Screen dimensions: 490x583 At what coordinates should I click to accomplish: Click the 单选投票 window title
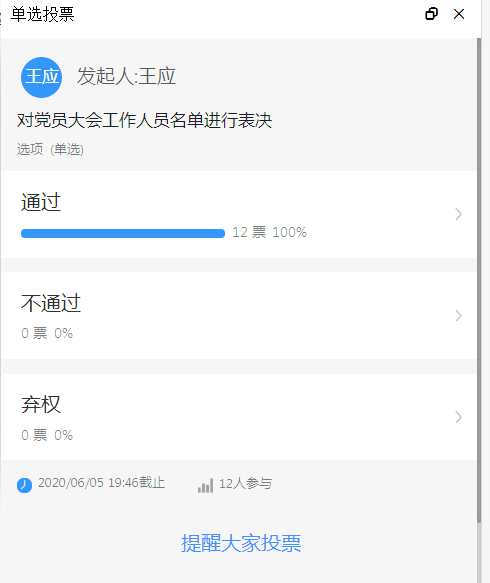(x=42, y=14)
